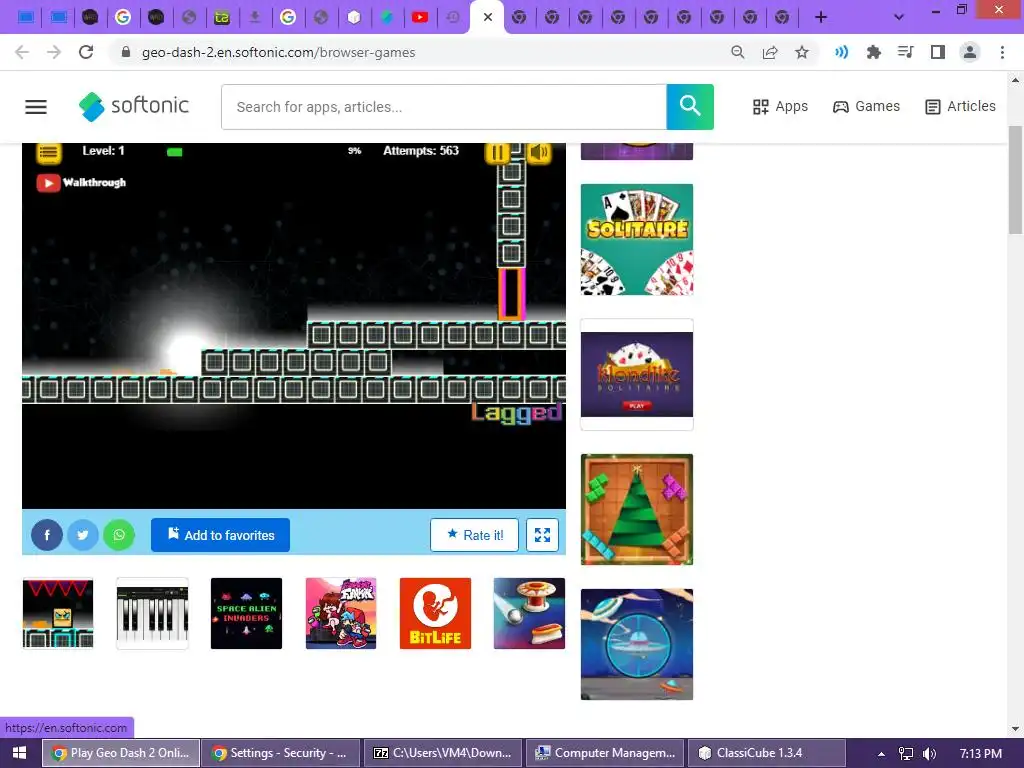Open the piano keyboard game thumbnail
This screenshot has height=768, width=1024.
pyautogui.click(x=152, y=613)
